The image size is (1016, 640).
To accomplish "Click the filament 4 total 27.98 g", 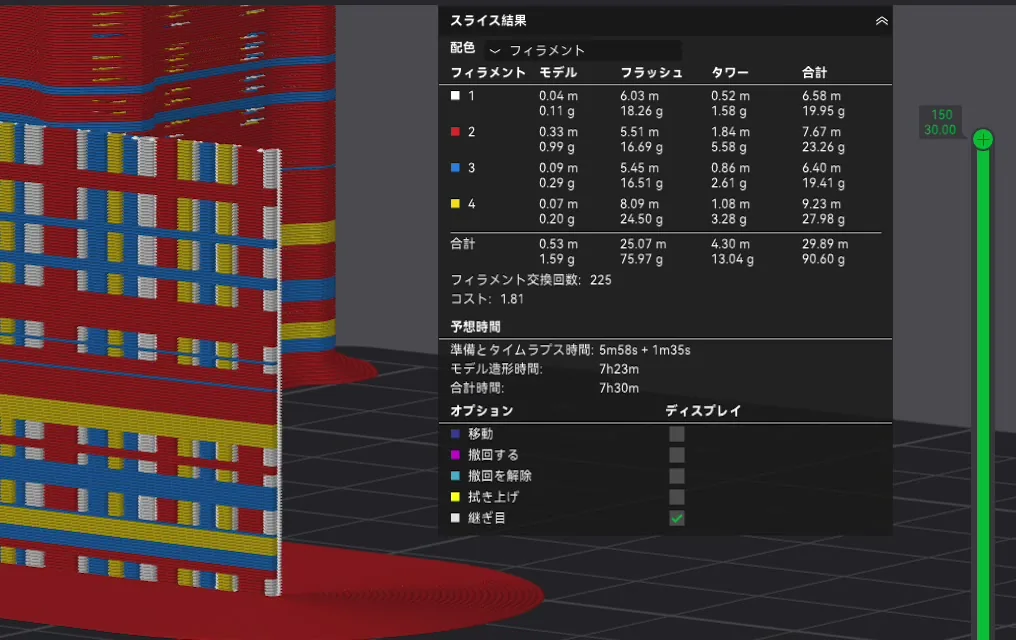I will [x=823, y=219].
